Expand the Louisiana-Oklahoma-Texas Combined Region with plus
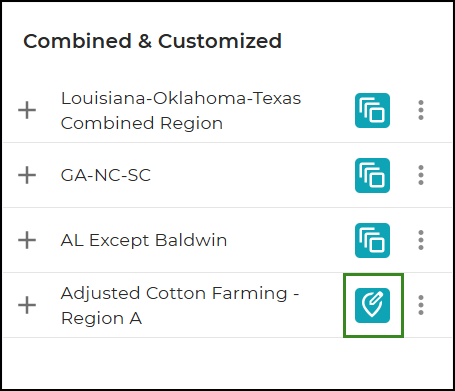Viewport: 455px width, 391px height. [x=27, y=110]
